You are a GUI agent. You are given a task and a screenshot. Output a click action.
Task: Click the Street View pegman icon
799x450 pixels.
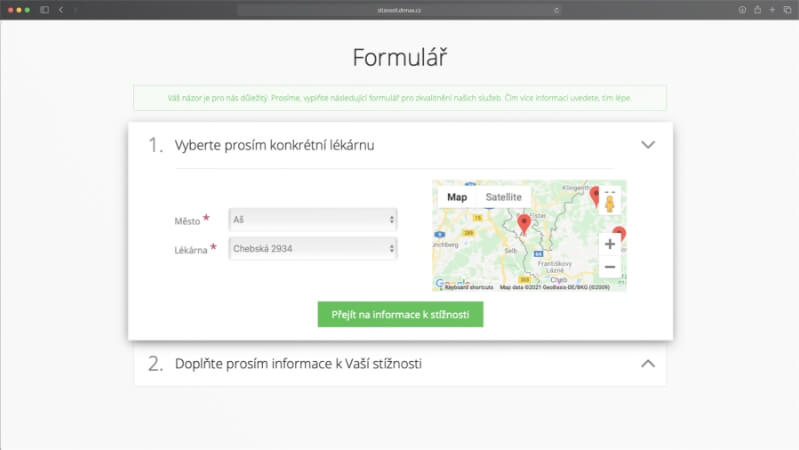tap(609, 203)
